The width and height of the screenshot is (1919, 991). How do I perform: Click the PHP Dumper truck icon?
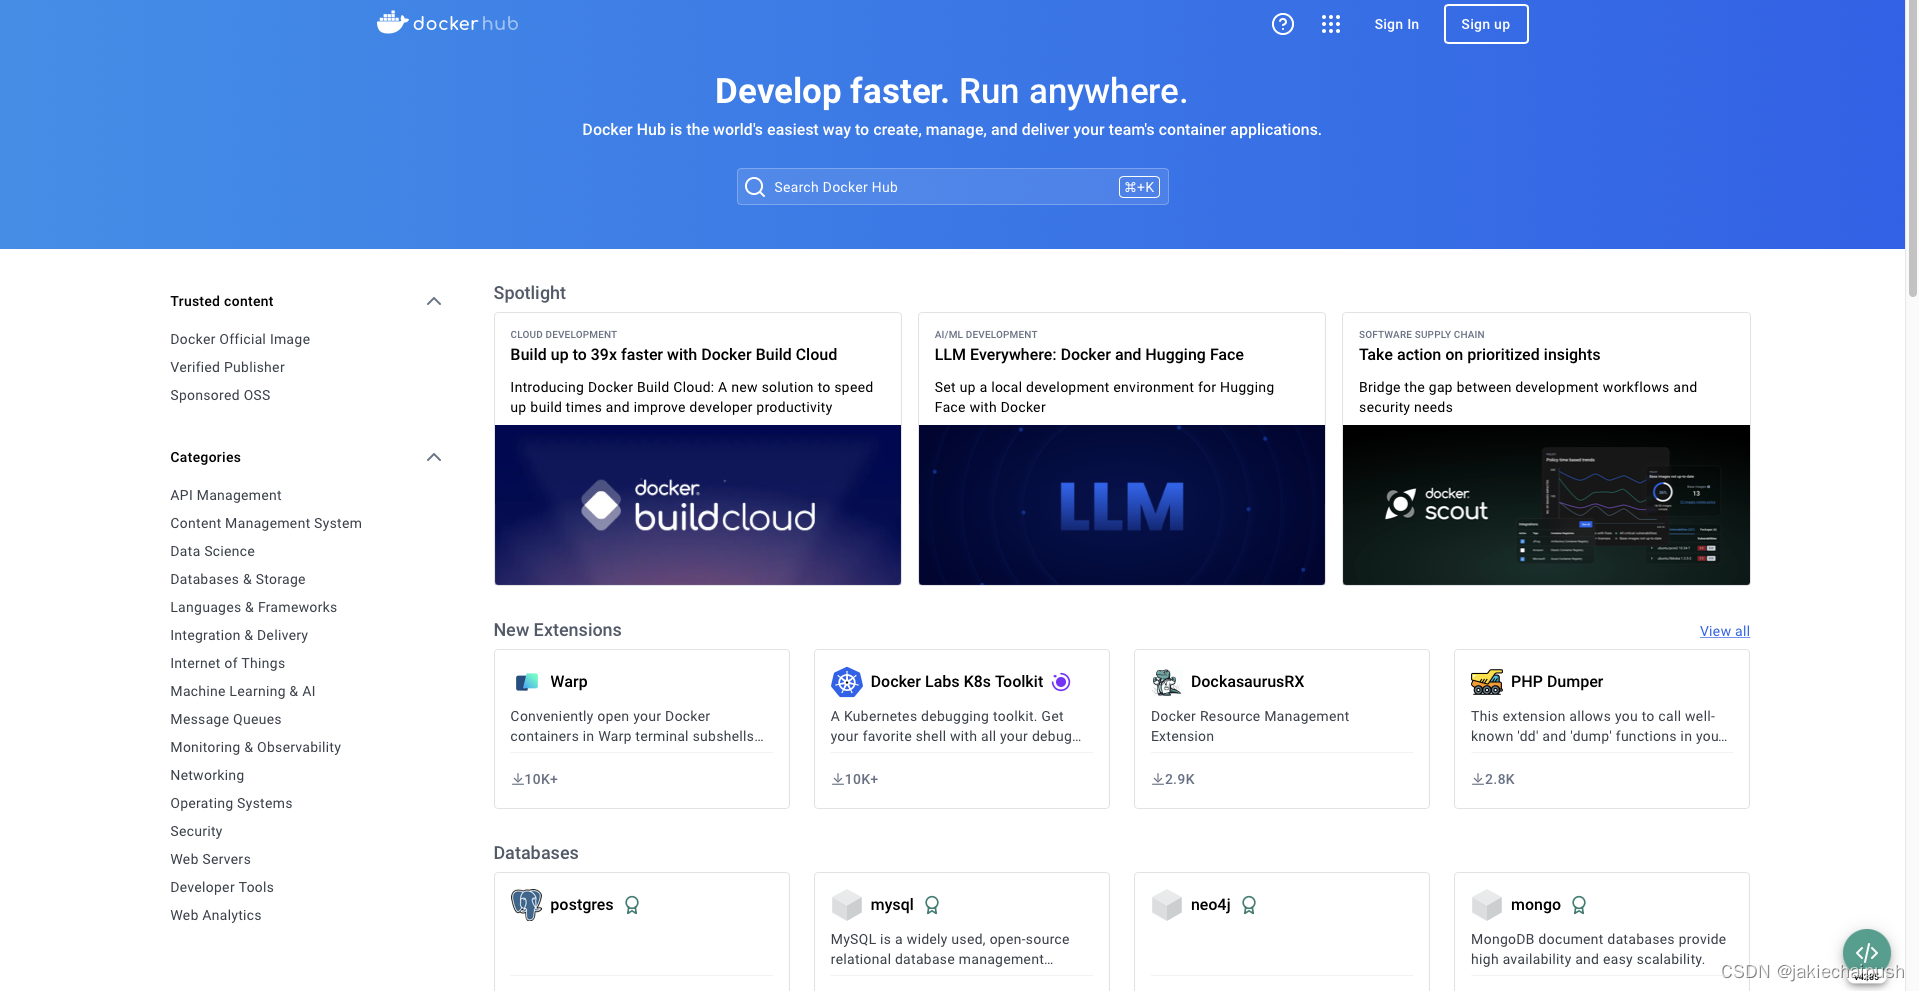[1487, 682]
